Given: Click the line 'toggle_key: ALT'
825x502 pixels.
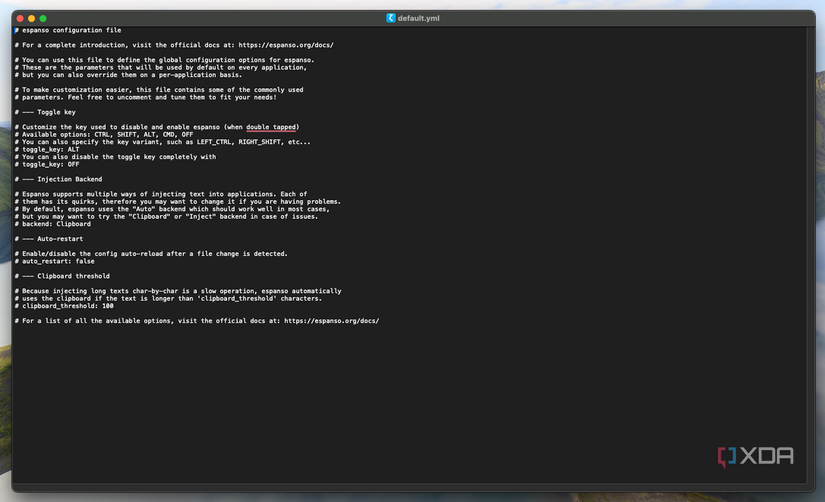Looking at the screenshot, I should tap(47, 149).
